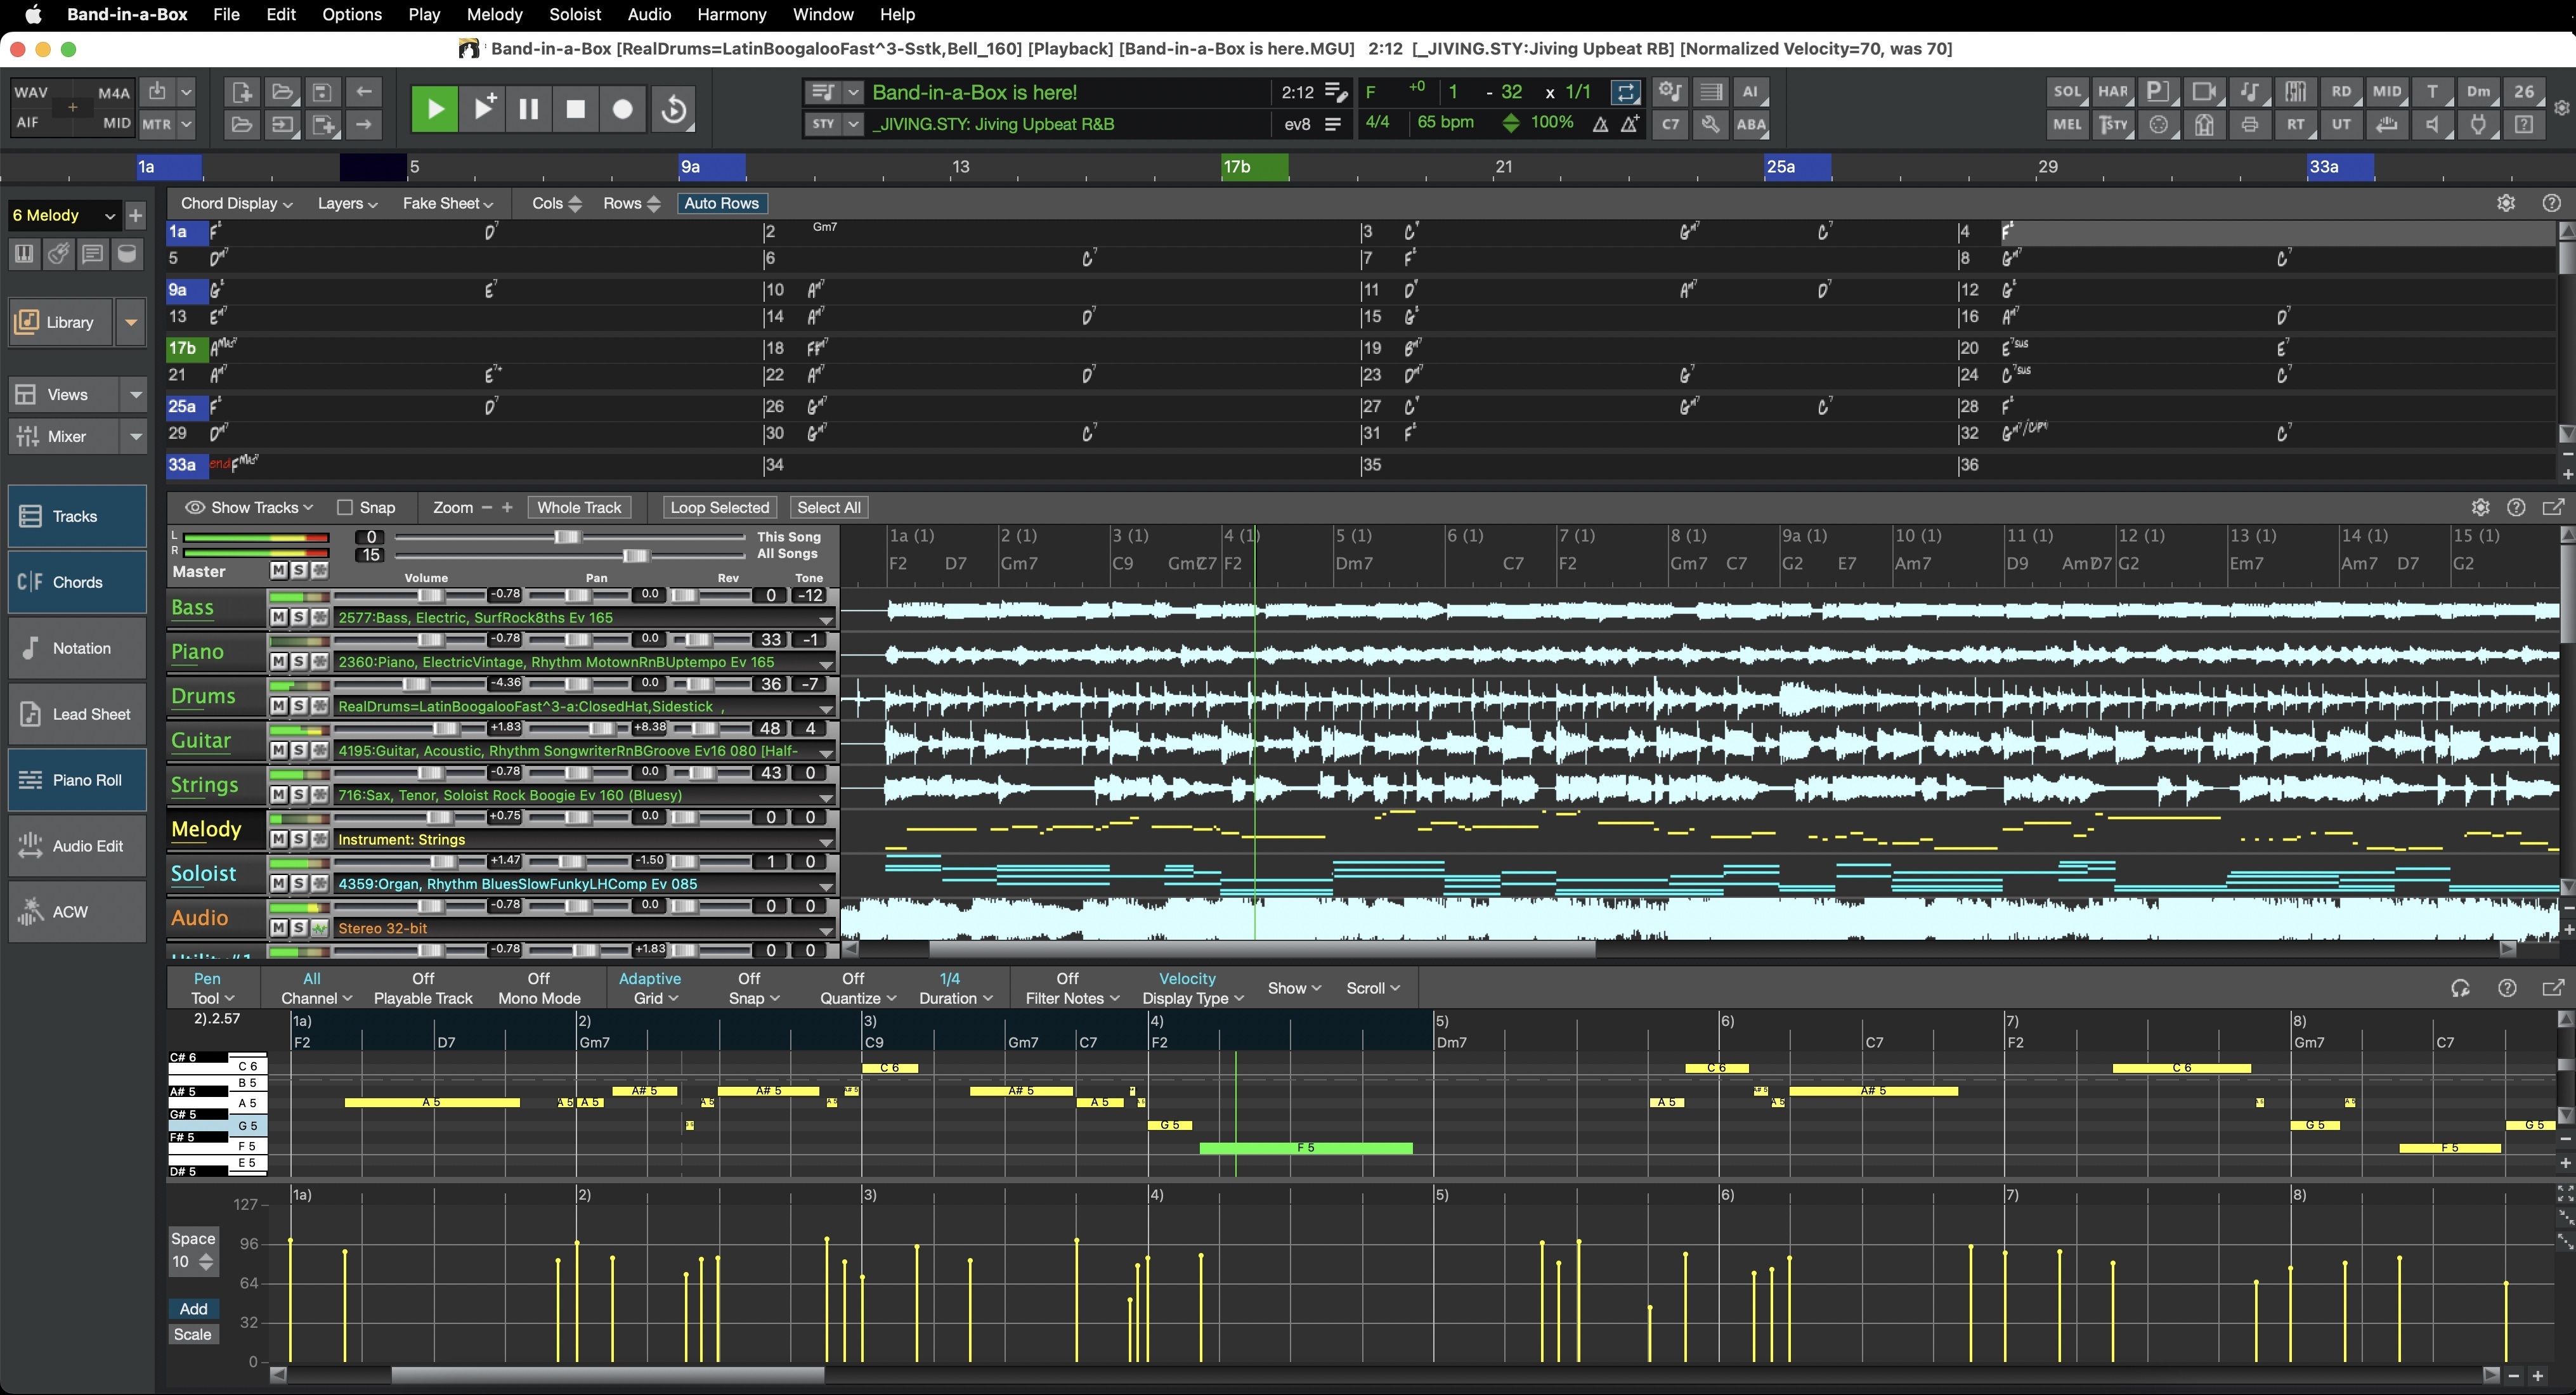2576x1395 pixels.
Task: Click the Stop playback button
Action: pyautogui.click(x=575, y=109)
